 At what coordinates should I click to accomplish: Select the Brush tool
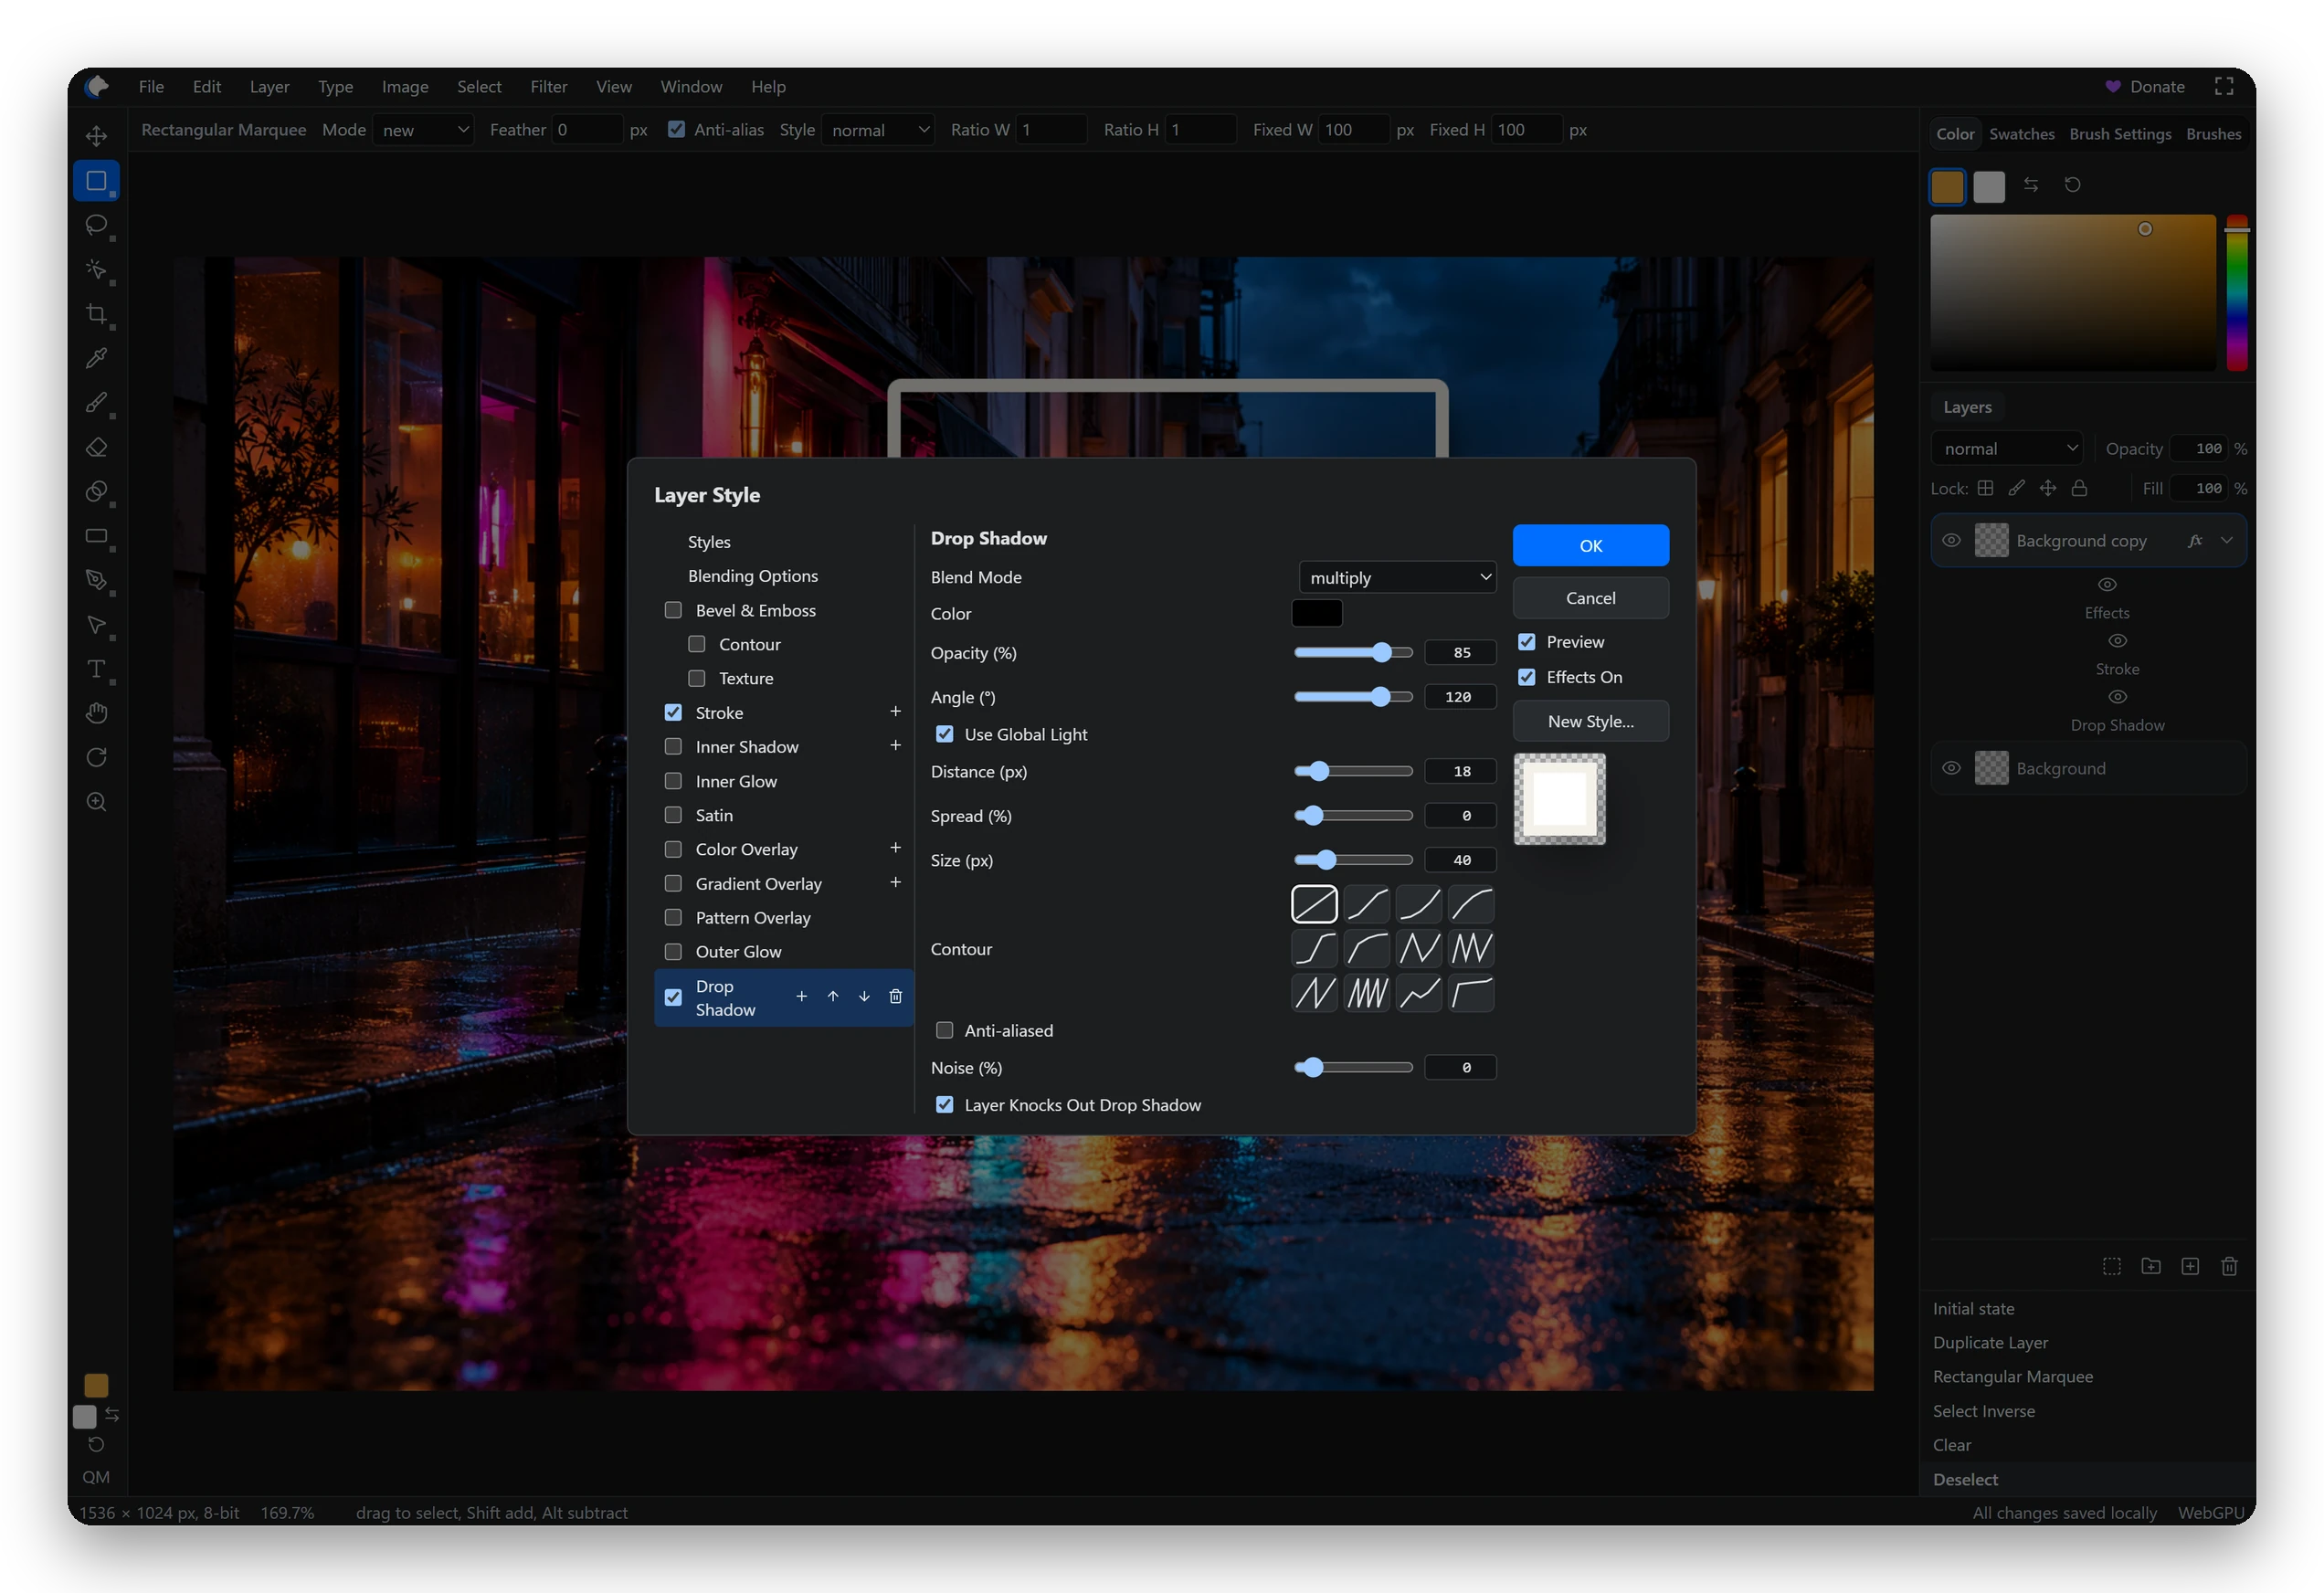[97, 403]
